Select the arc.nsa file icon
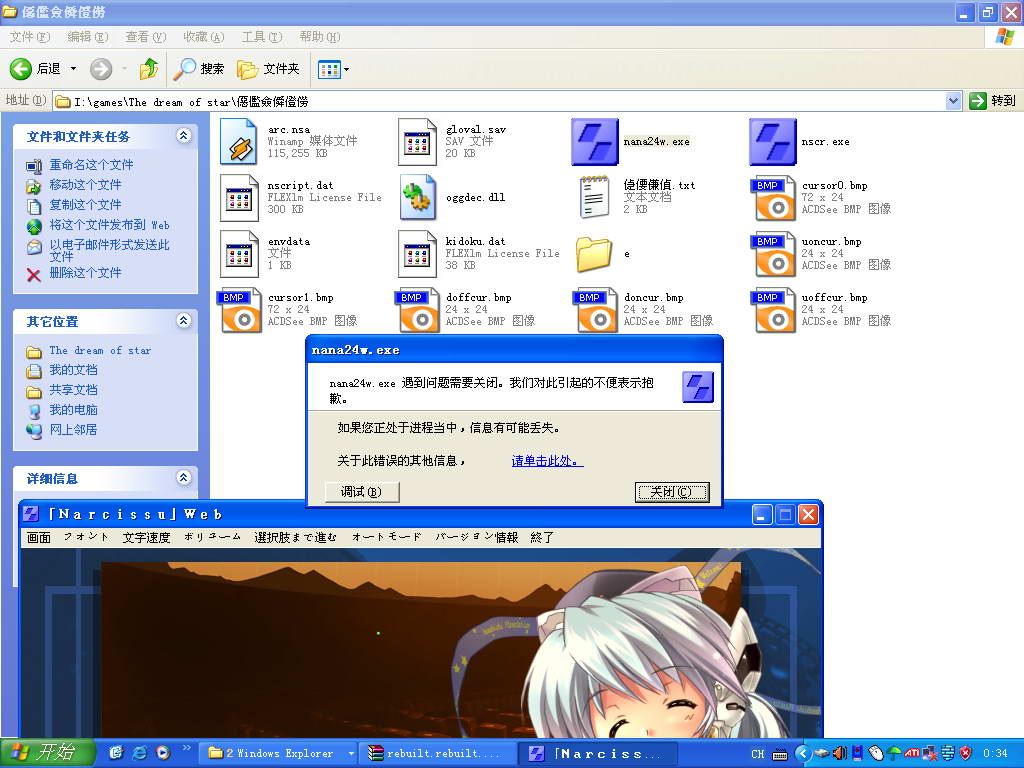The image size is (1024, 768). click(x=239, y=142)
